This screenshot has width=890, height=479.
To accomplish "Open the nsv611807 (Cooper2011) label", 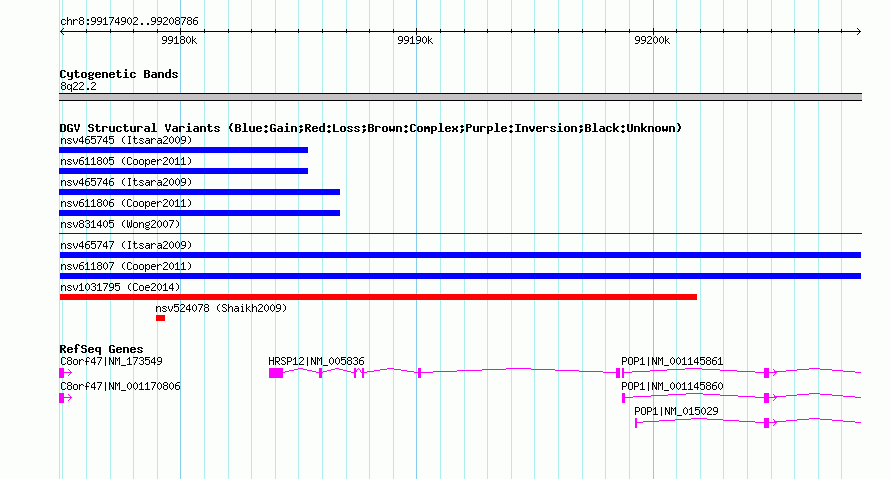I will [126, 266].
